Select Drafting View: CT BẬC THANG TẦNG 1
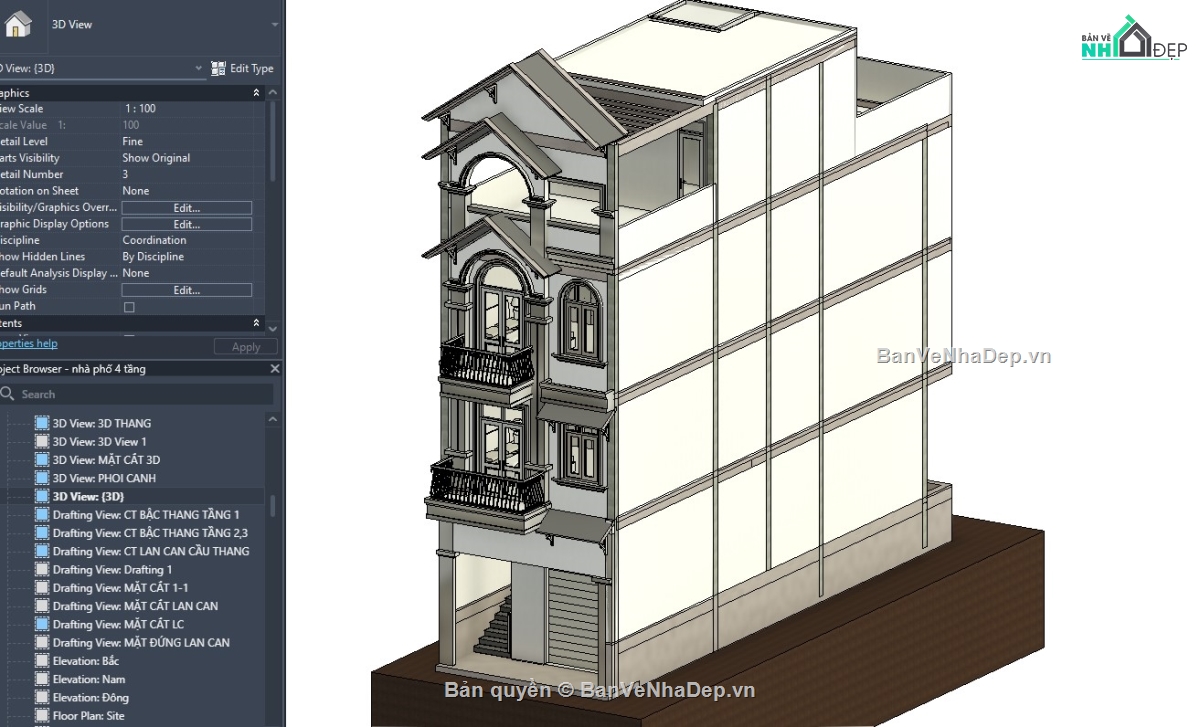This screenshot has height=727, width=1200. (146, 515)
